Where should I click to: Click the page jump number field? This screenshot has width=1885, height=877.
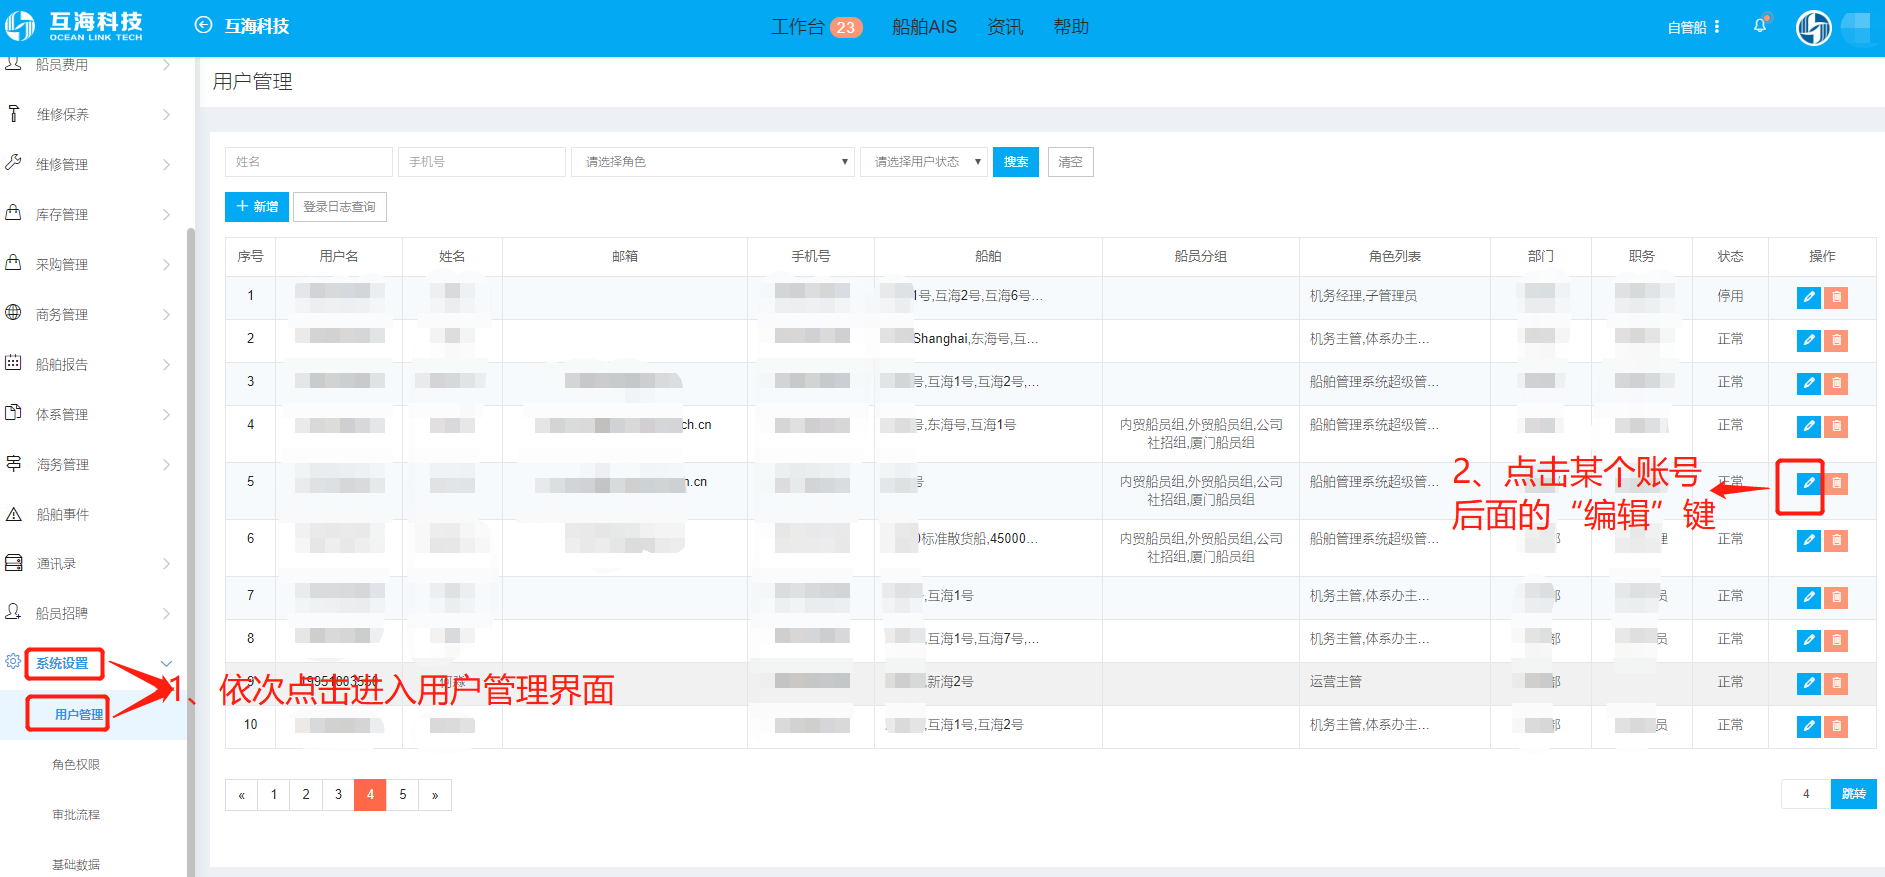[x=1806, y=794]
